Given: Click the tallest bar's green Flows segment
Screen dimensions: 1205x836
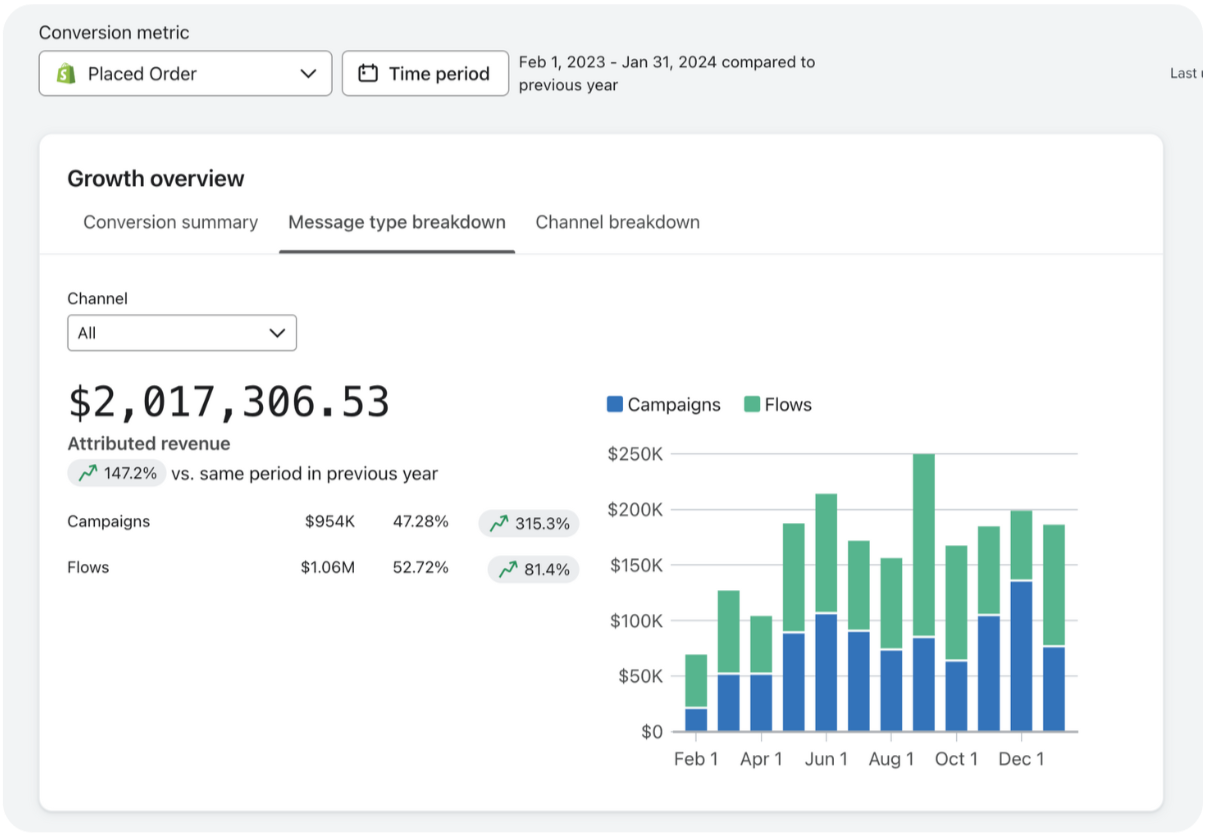Looking at the screenshot, I should [x=924, y=545].
